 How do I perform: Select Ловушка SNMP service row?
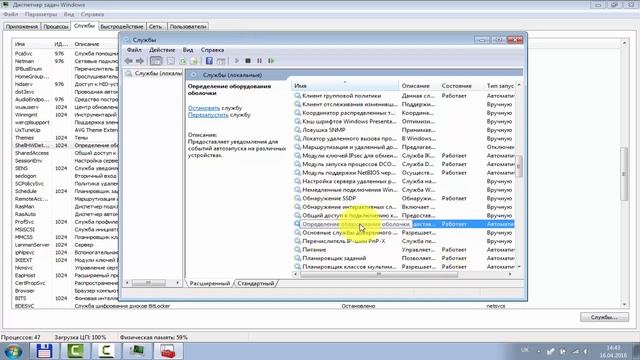[404, 130]
